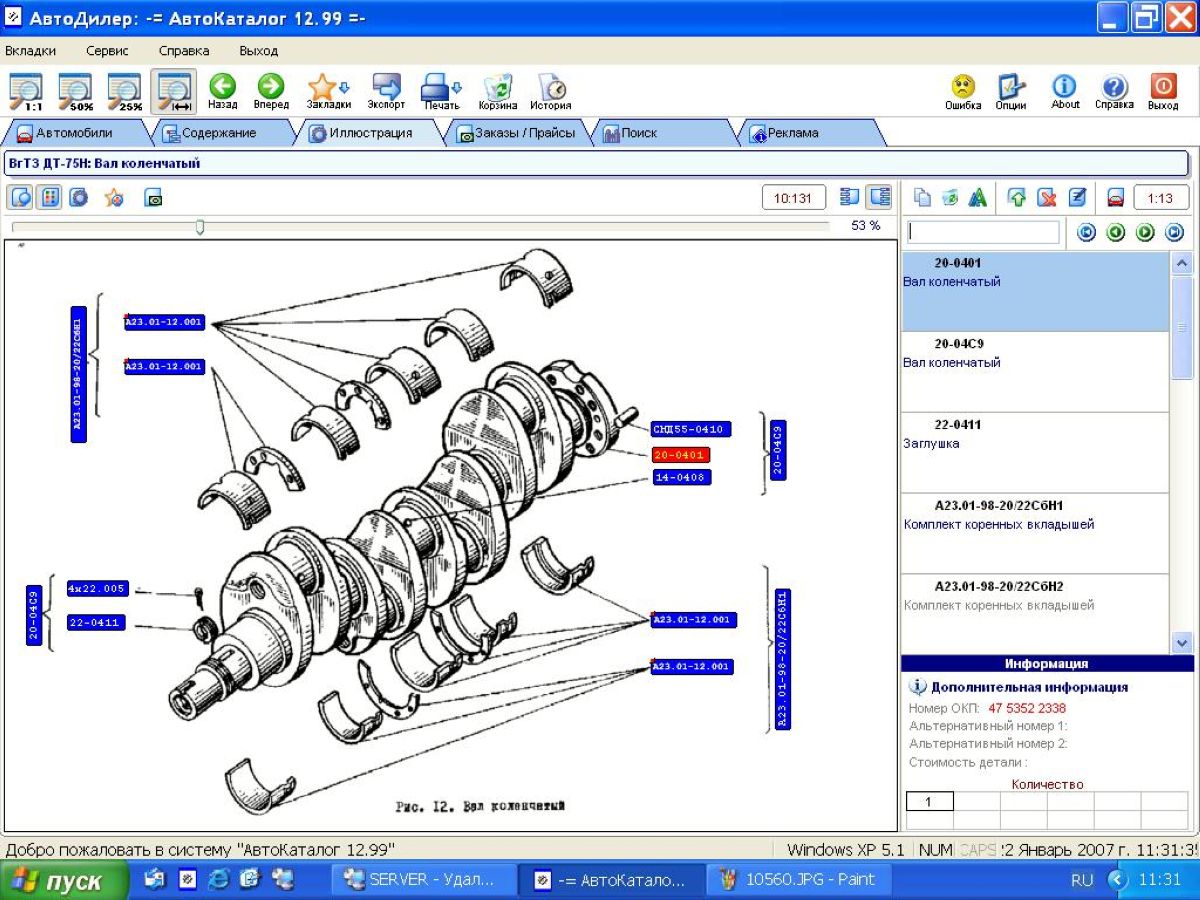Screen dimensions: 1200x900
Task: Toggle the 1:1 zoom mode button
Action: (x=26, y=90)
